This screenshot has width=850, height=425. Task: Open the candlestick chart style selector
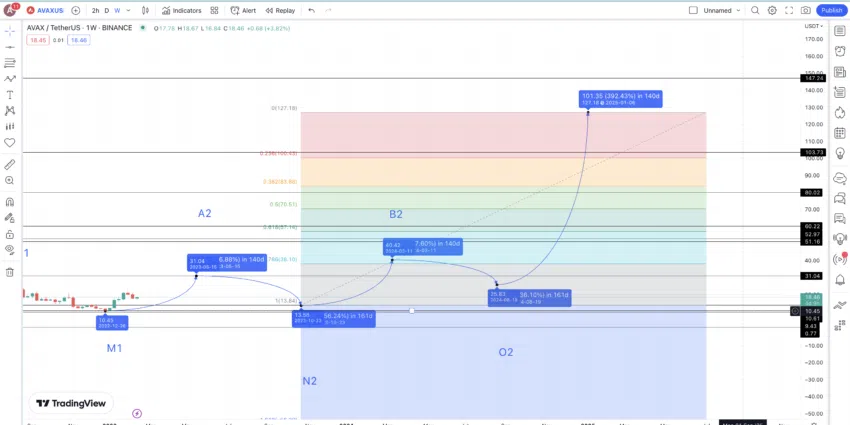tap(146, 10)
